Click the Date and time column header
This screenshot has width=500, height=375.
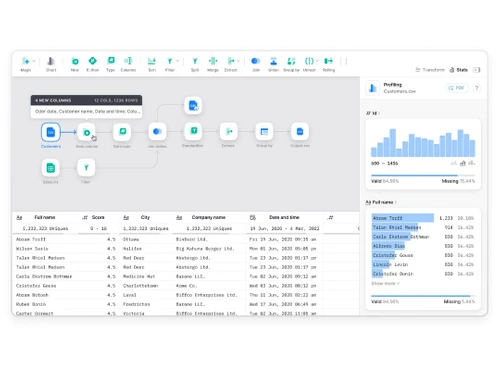tap(284, 217)
